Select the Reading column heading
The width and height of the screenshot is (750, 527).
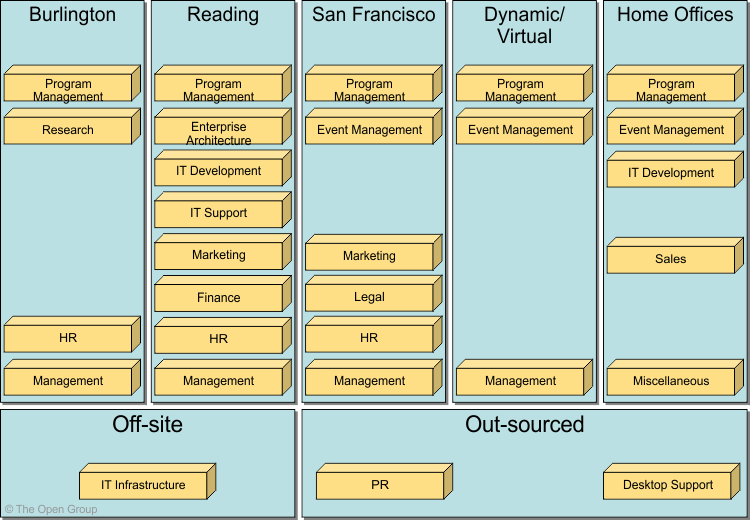pos(223,14)
